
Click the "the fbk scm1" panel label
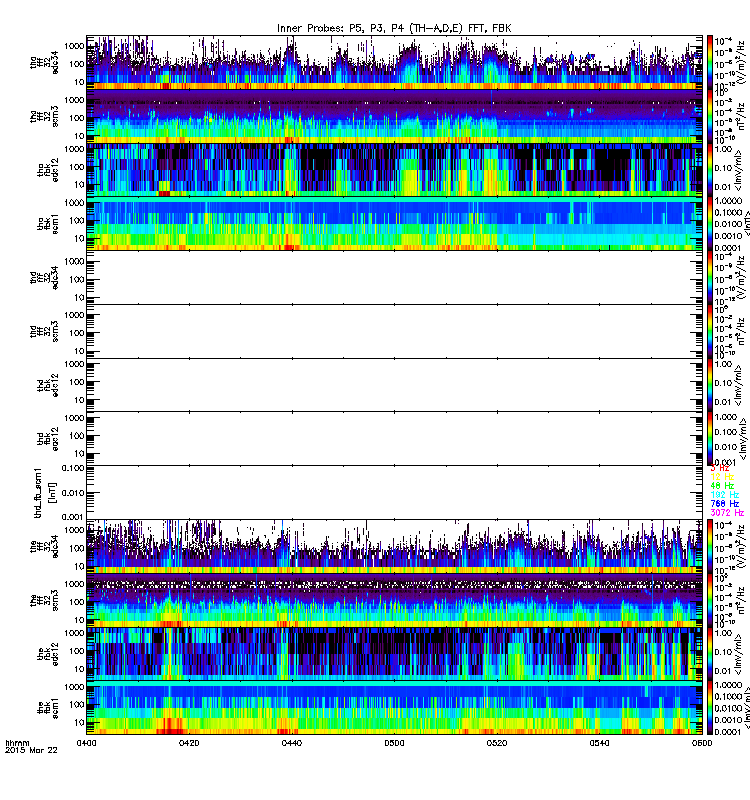pyautogui.click(x=48, y=708)
